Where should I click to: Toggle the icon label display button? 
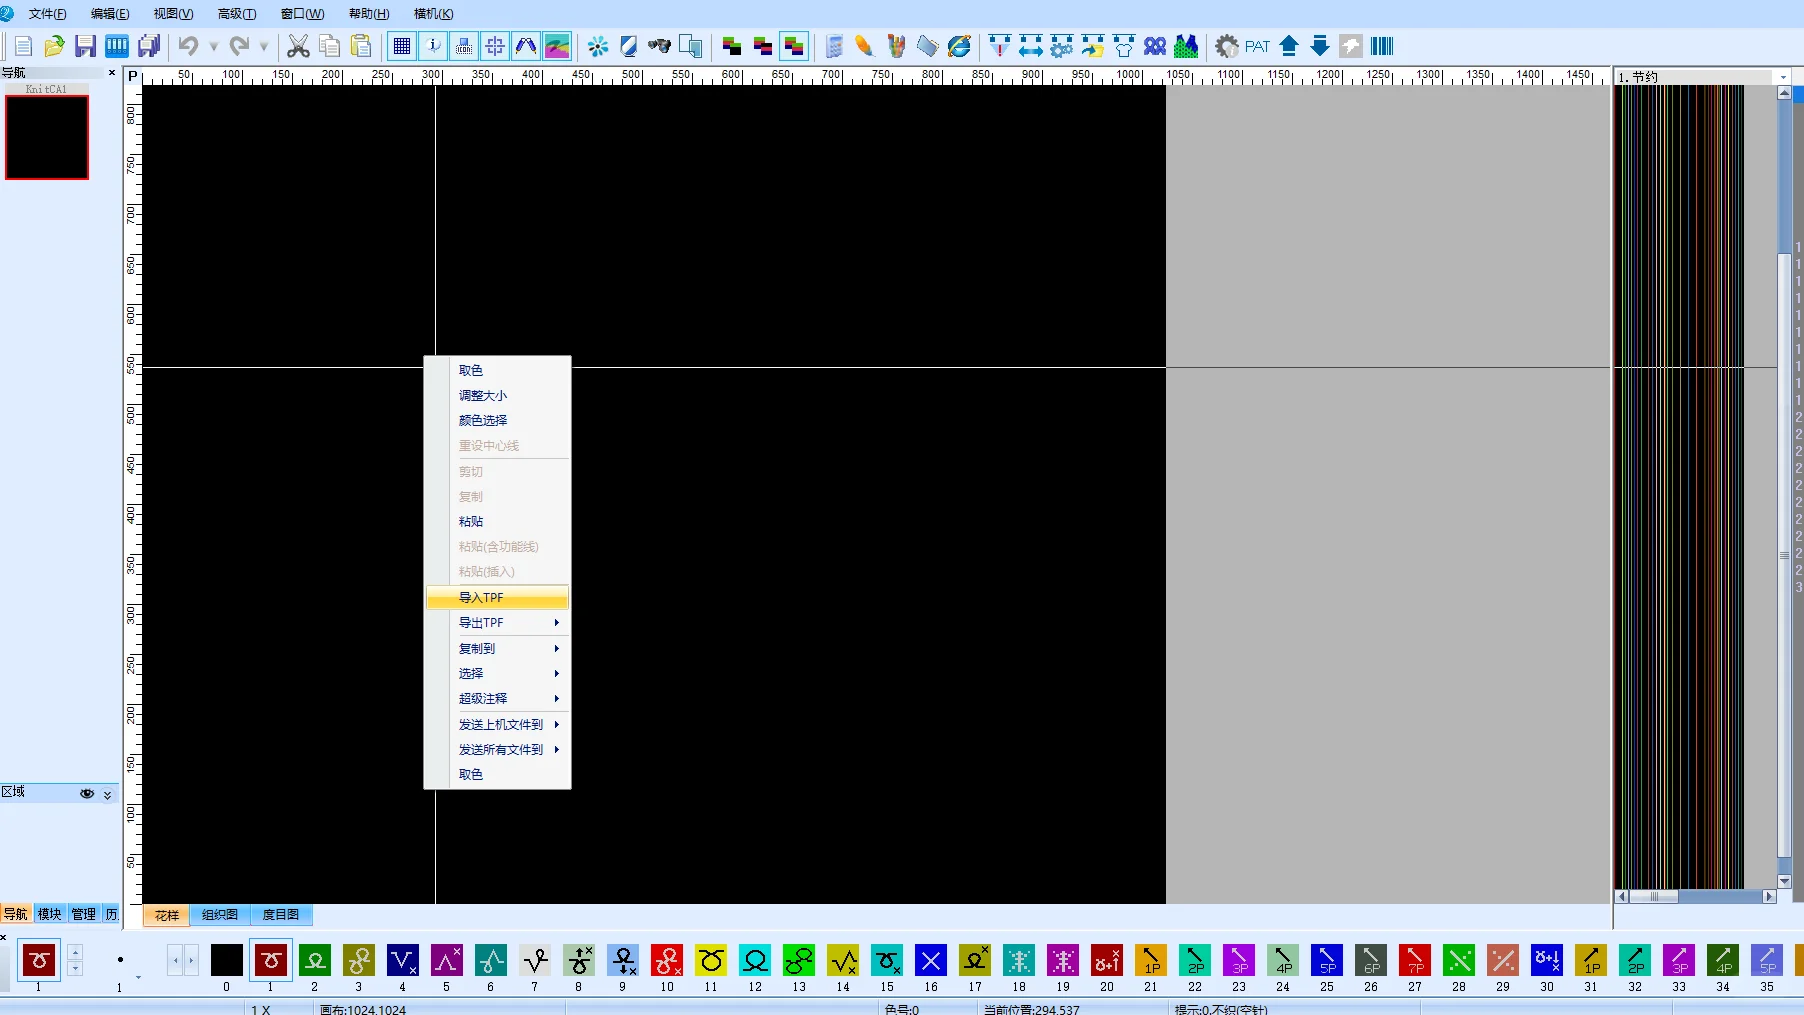pos(464,46)
